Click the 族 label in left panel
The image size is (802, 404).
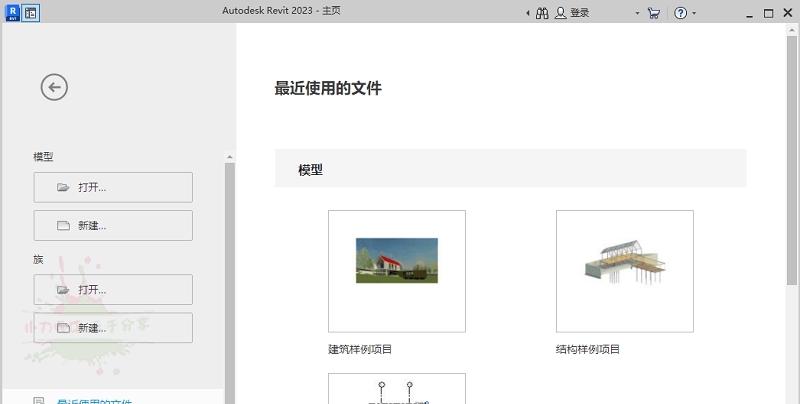pos(38,260)
